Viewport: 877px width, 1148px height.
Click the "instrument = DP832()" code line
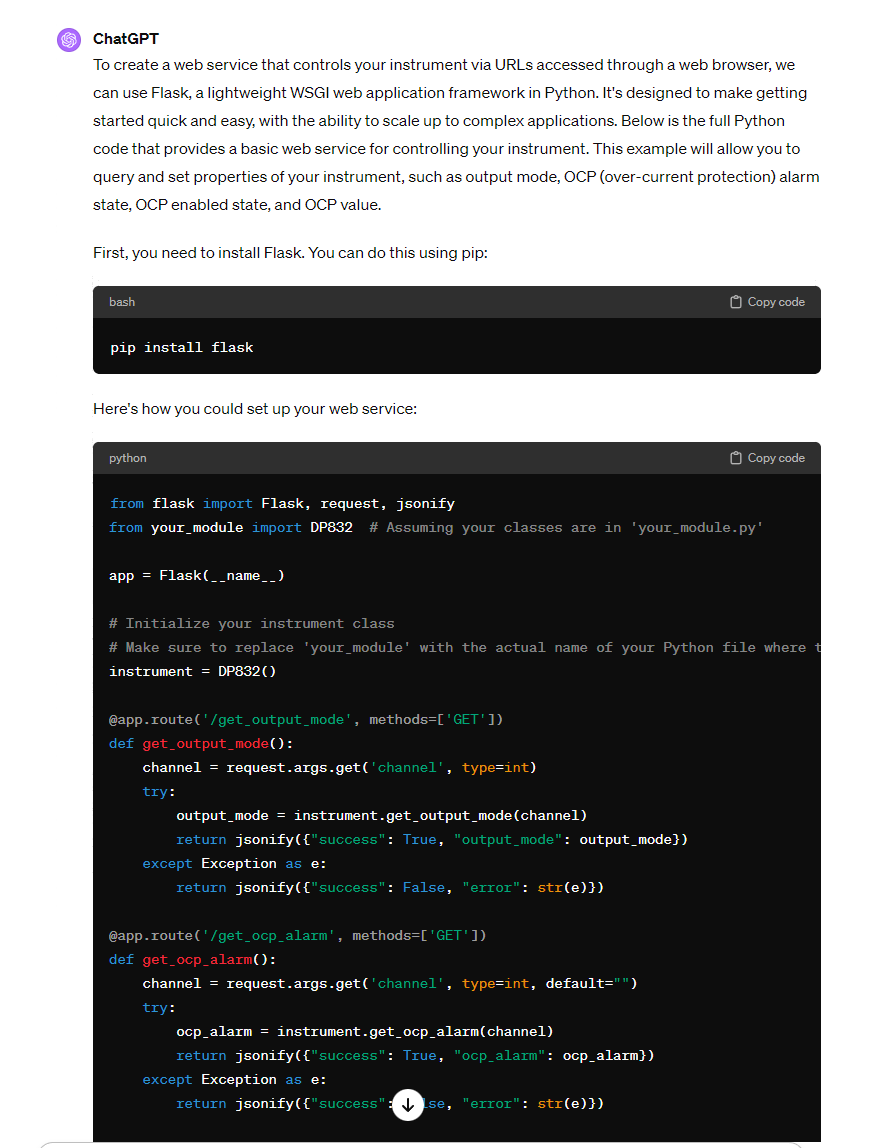(x=192, y=672)
